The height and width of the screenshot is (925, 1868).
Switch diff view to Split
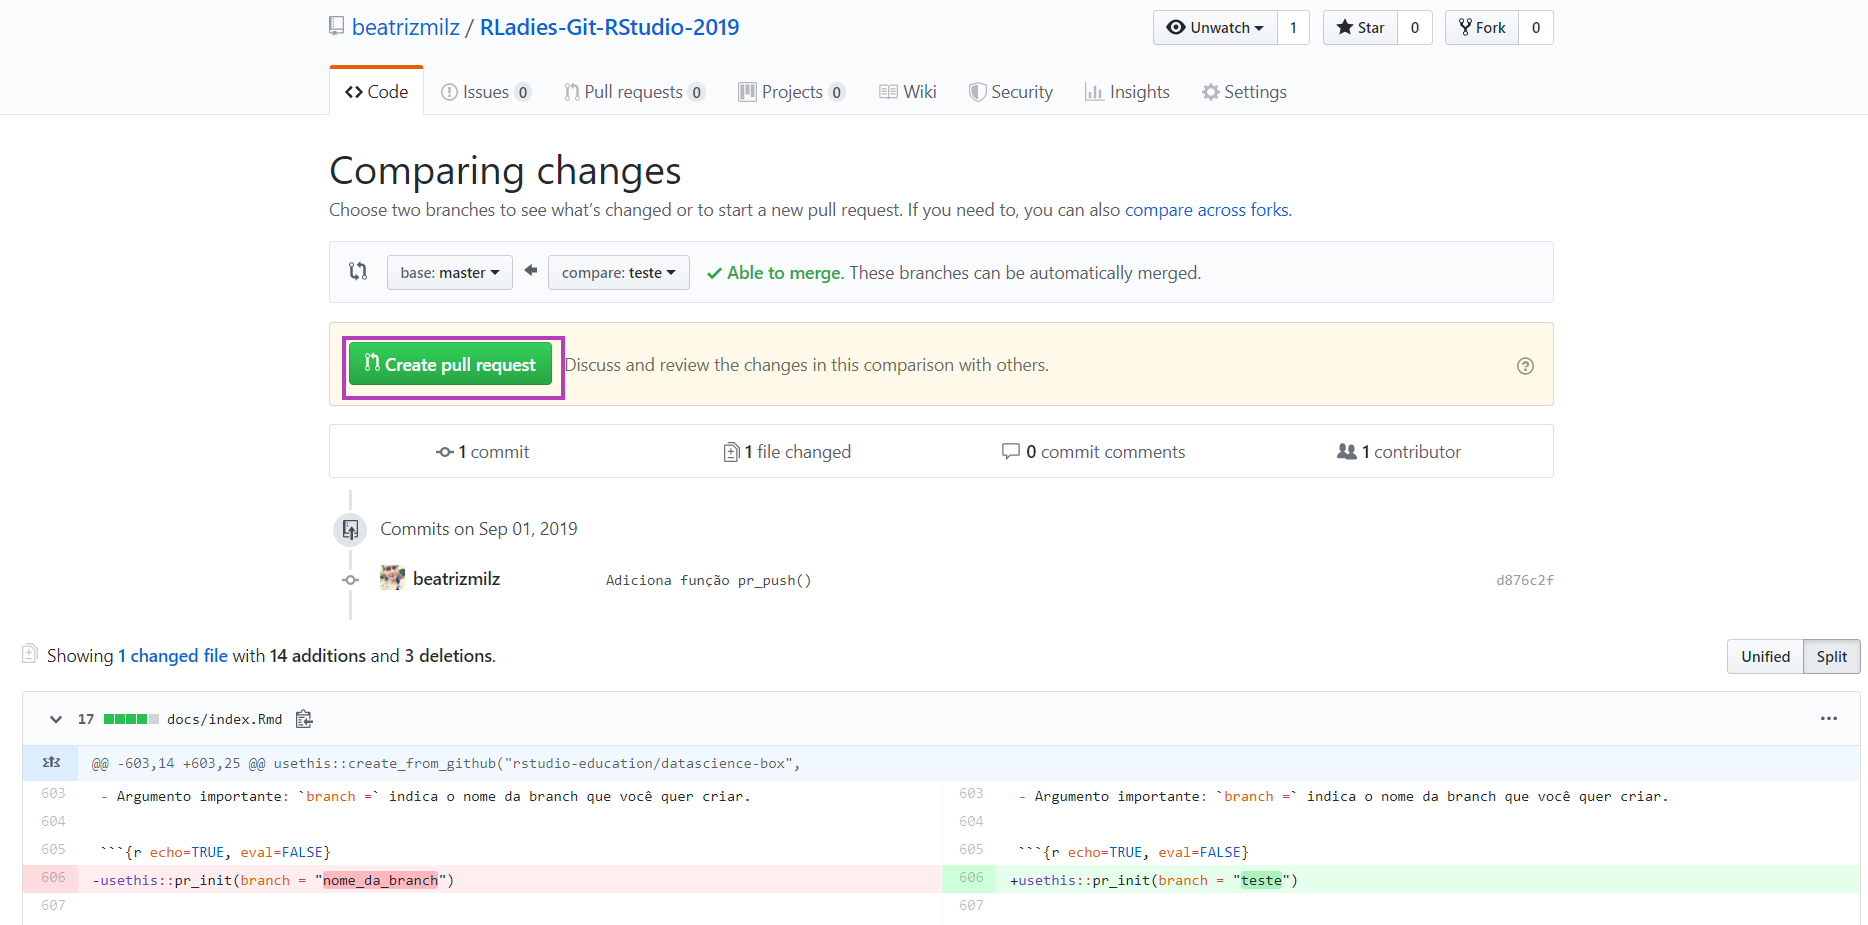(1832, 657)
